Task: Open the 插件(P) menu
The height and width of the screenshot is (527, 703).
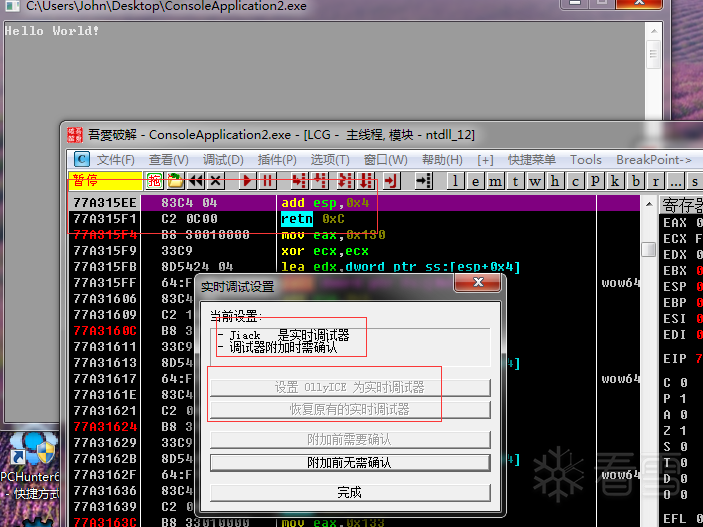Action: tap(277, 160)
